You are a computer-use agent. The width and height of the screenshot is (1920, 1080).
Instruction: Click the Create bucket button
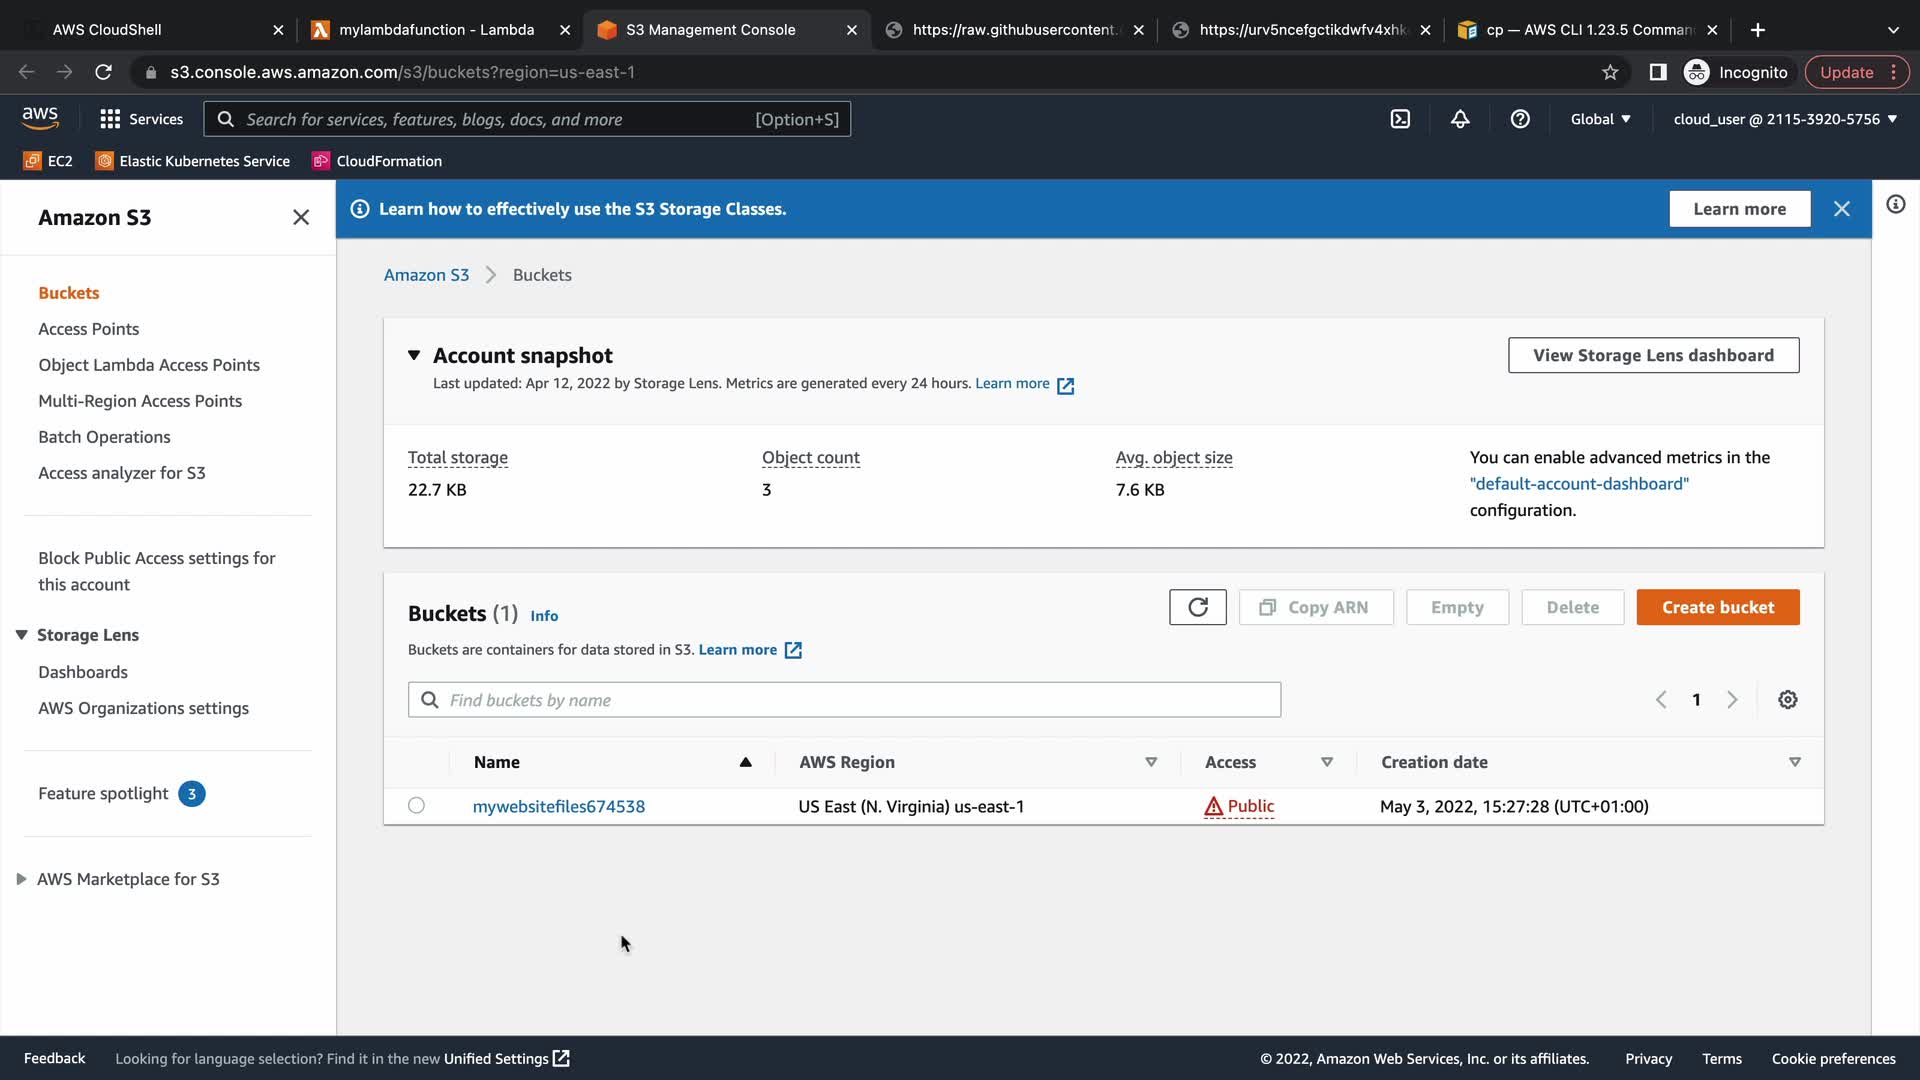pyautogui.click(x=1717, y=607)
